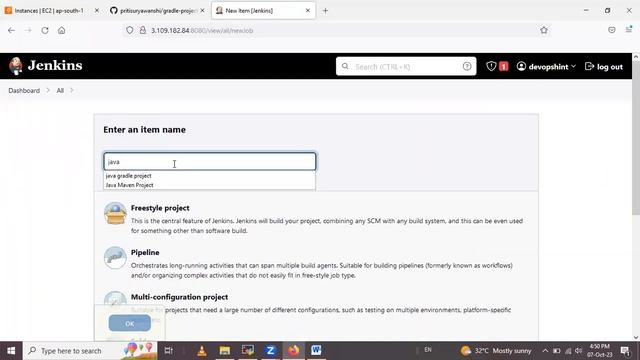Open the search help question mark icon

[467, 66]
